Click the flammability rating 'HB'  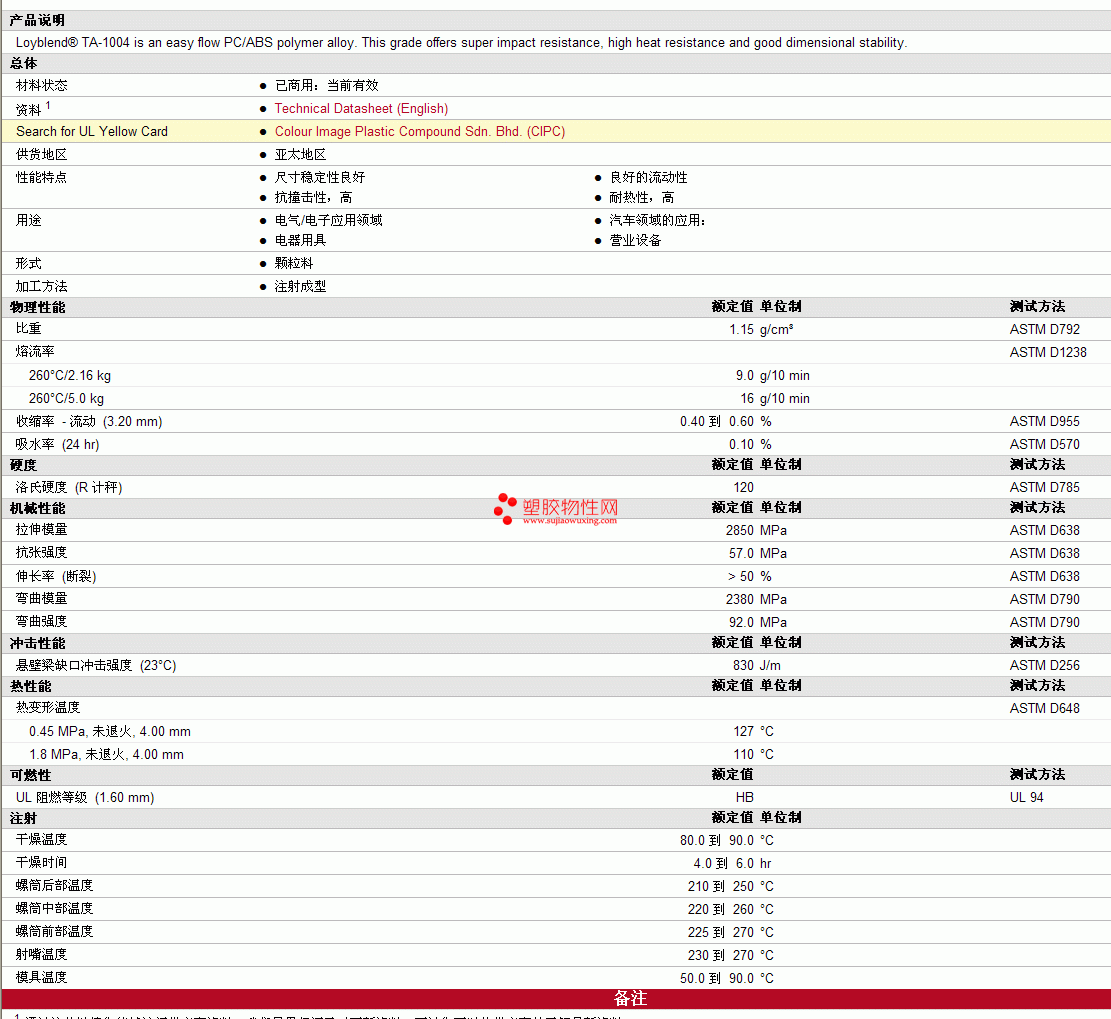click(745, 798)
